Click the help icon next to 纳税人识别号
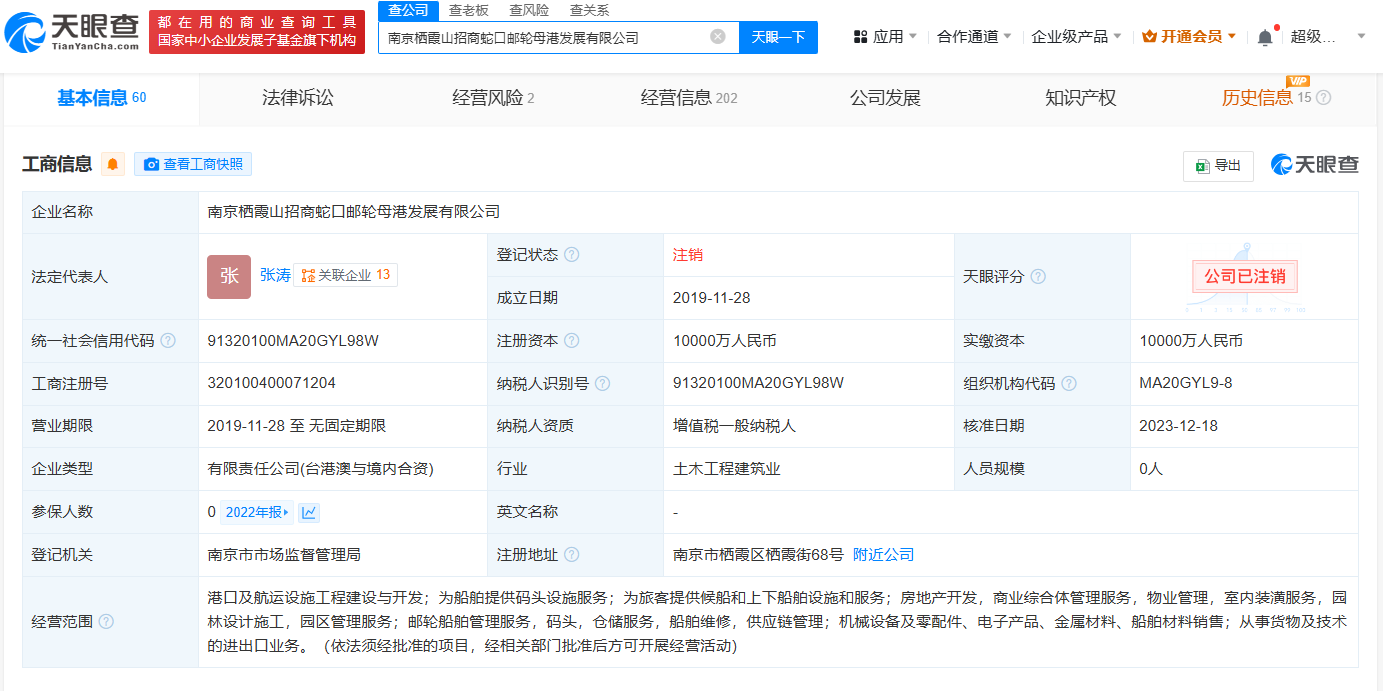Viewport: 1383px width, 691px height. pos(602,384)
